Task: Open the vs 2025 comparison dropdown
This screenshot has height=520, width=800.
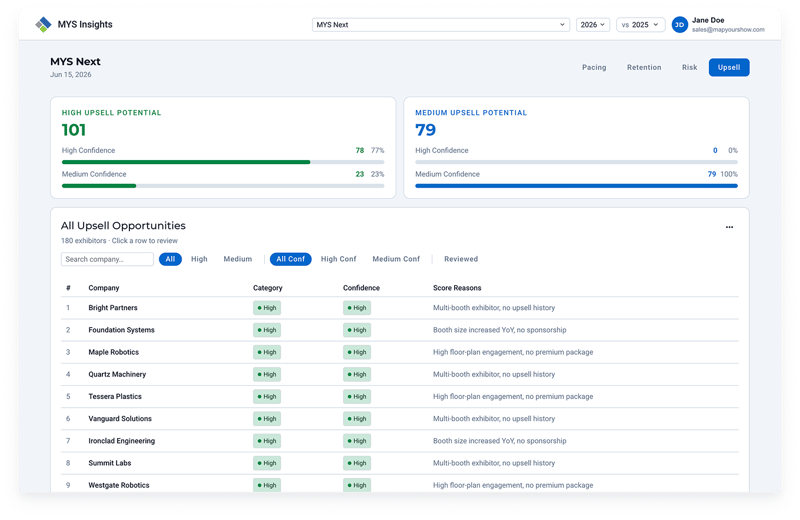Action: click(x=640, y=24)
